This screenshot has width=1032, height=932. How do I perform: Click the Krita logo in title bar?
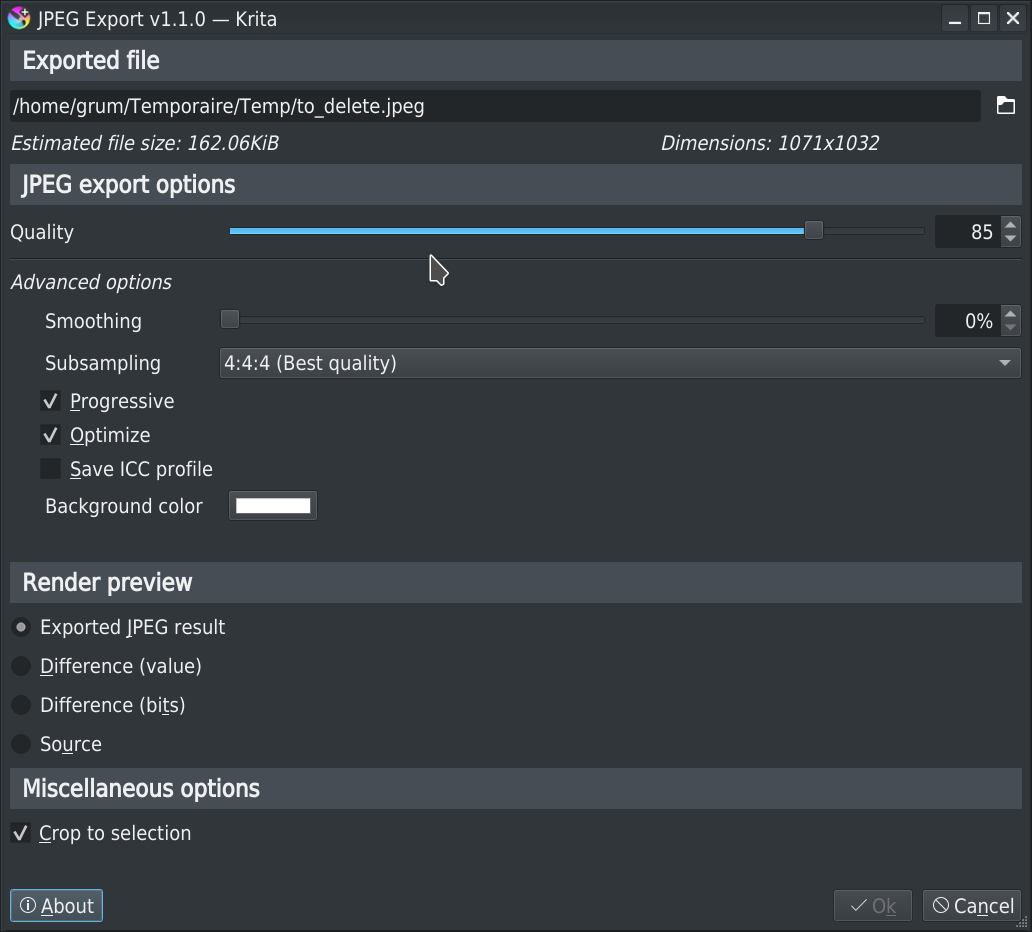coord(18,18)
